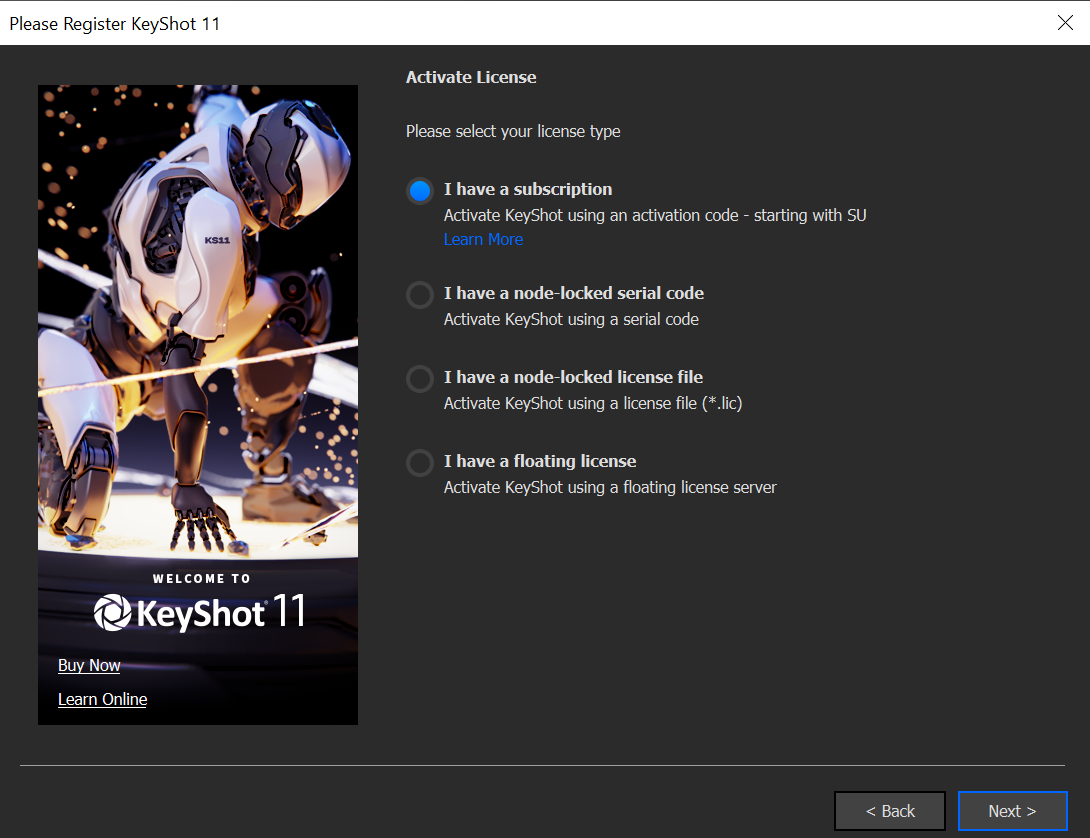Open the Learn More link about subscriptions
This screenshot has height=838, width=1090.
[483, 239]
